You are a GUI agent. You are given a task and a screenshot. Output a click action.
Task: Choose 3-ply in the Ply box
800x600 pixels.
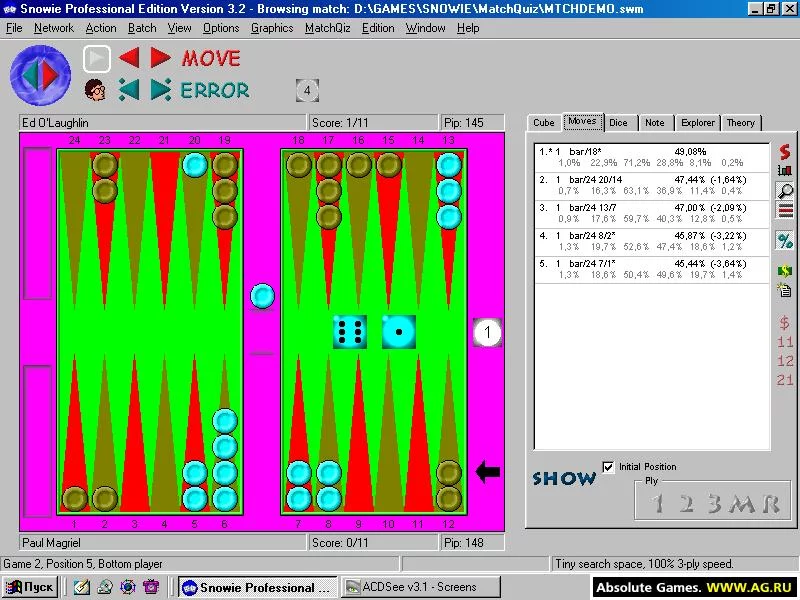(x=715, y=504)
